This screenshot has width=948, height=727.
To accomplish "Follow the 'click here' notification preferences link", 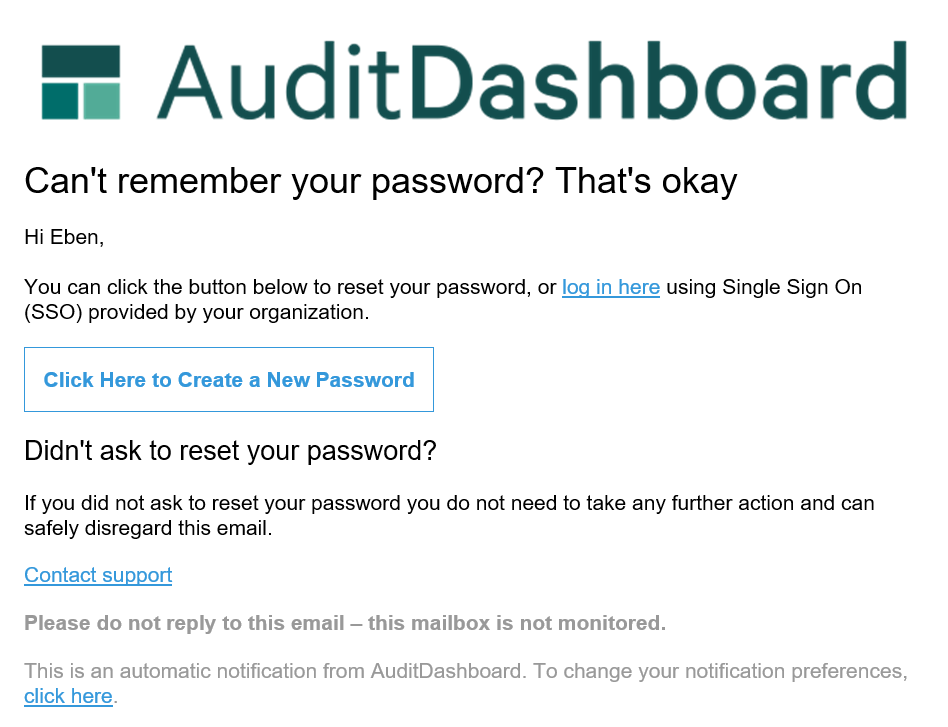I will pyautogui.click(x=68, y=696).
